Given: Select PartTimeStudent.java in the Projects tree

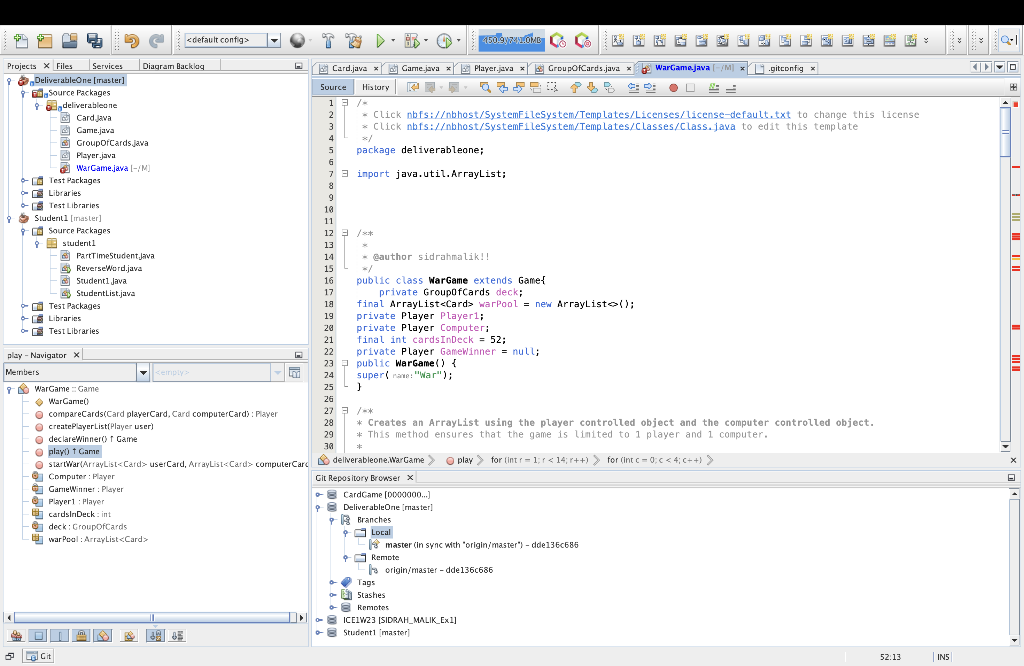Looking at the screenshot, I should (115, 255).
